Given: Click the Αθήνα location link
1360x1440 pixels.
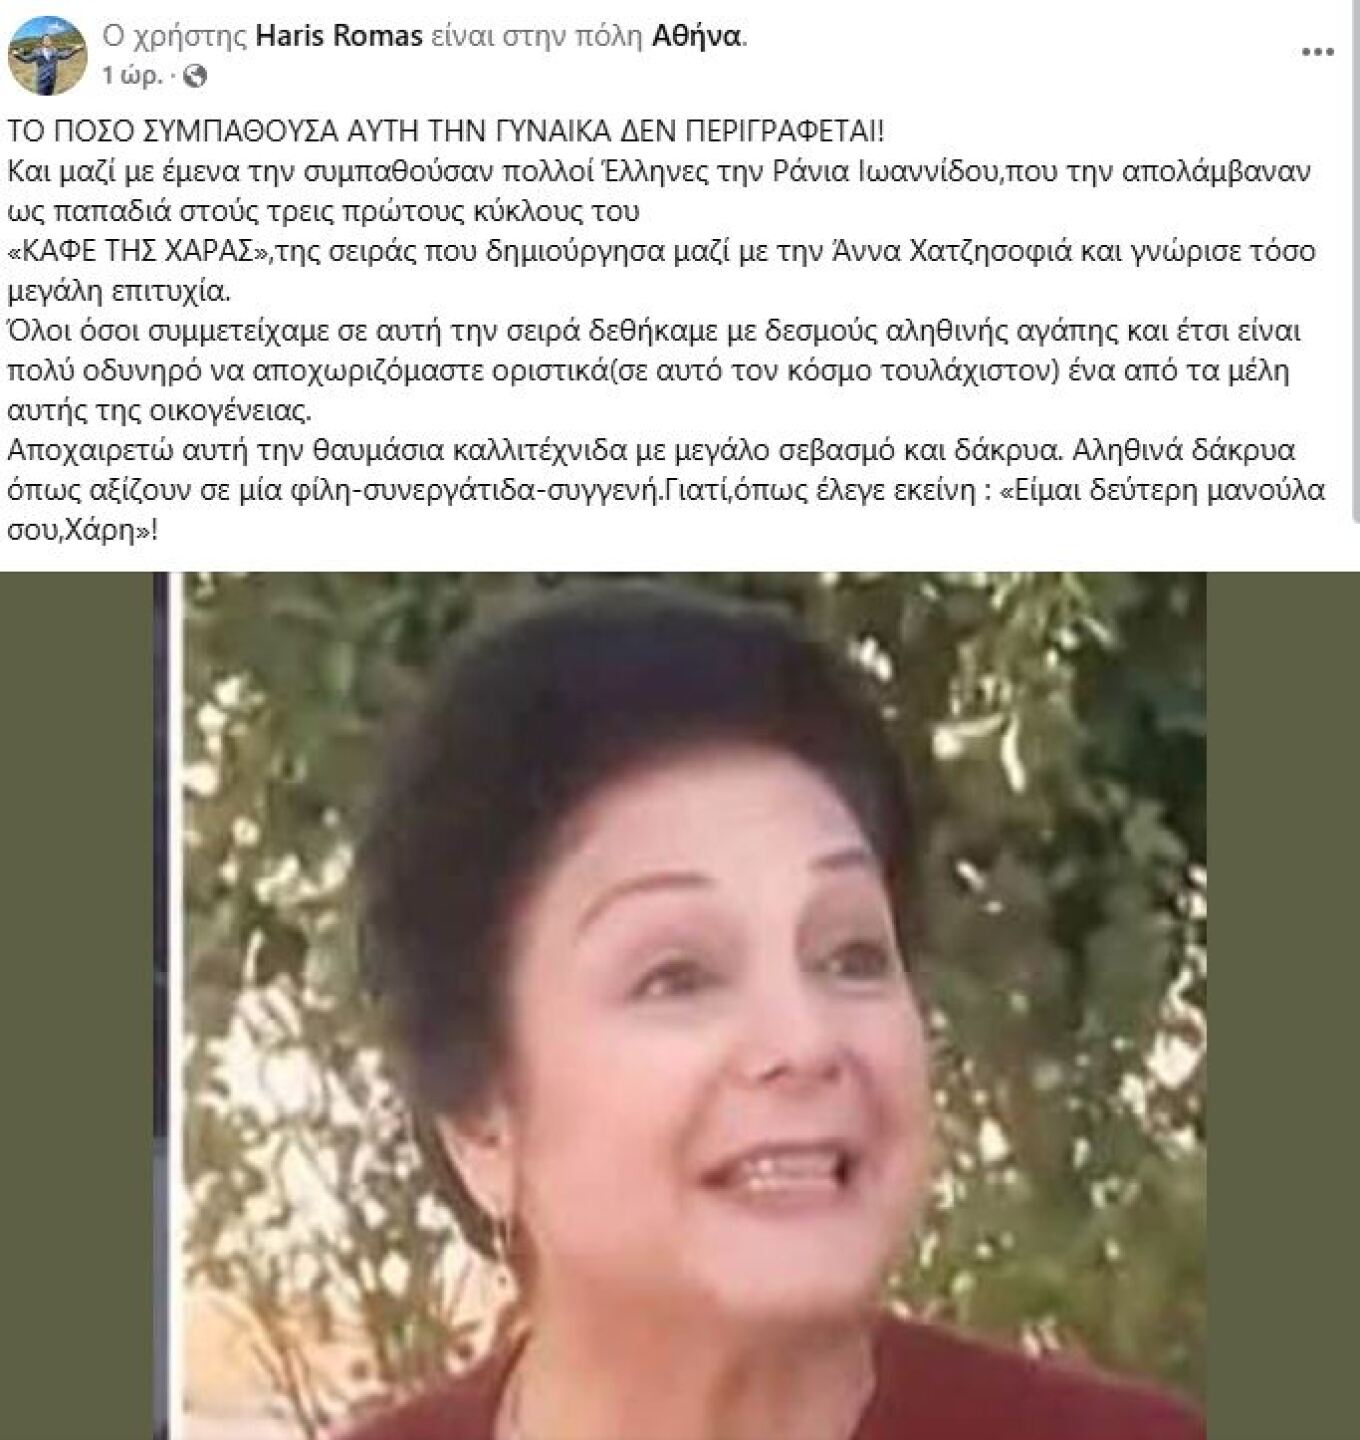Looking at the screenshot, I should click(x=696, y=36).
